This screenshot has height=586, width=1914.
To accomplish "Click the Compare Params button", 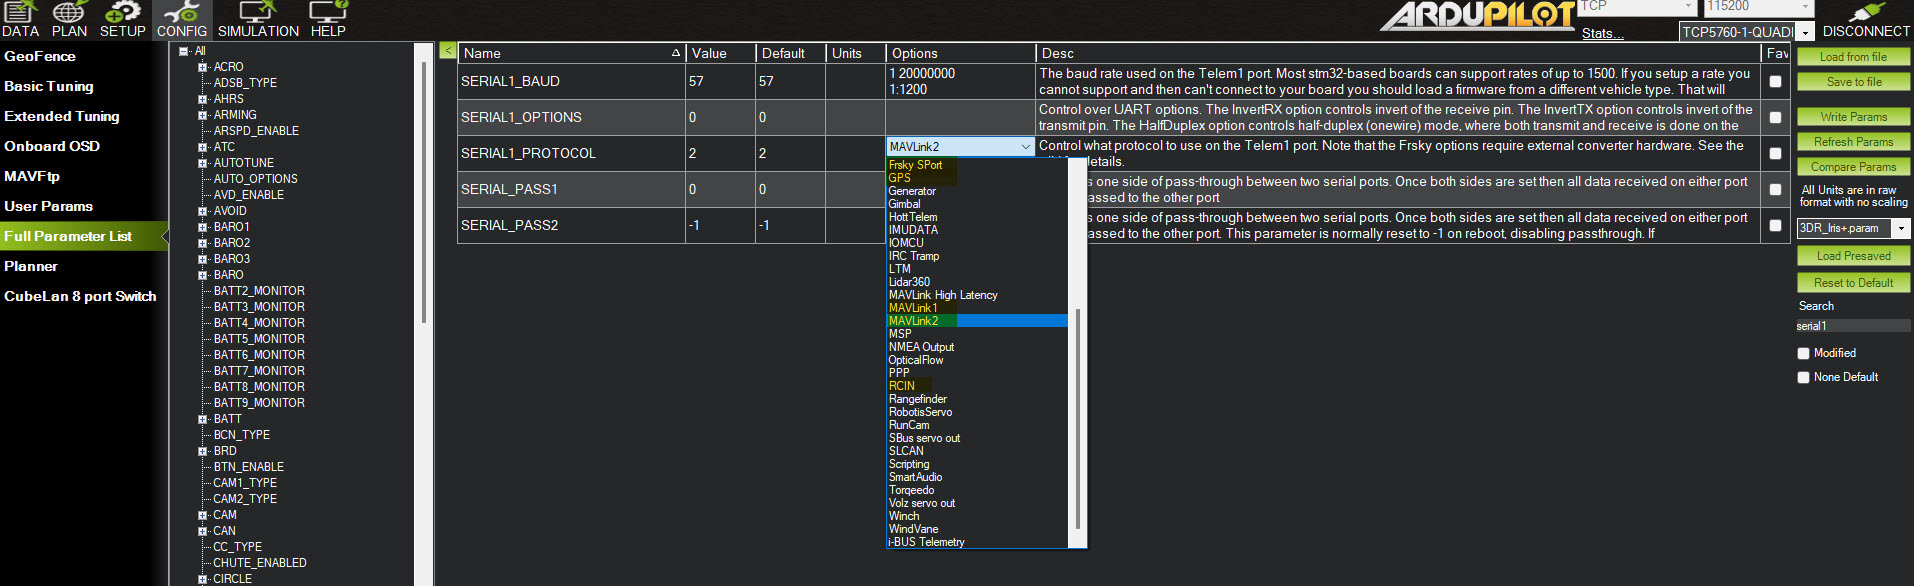I will pos(1853,167).
